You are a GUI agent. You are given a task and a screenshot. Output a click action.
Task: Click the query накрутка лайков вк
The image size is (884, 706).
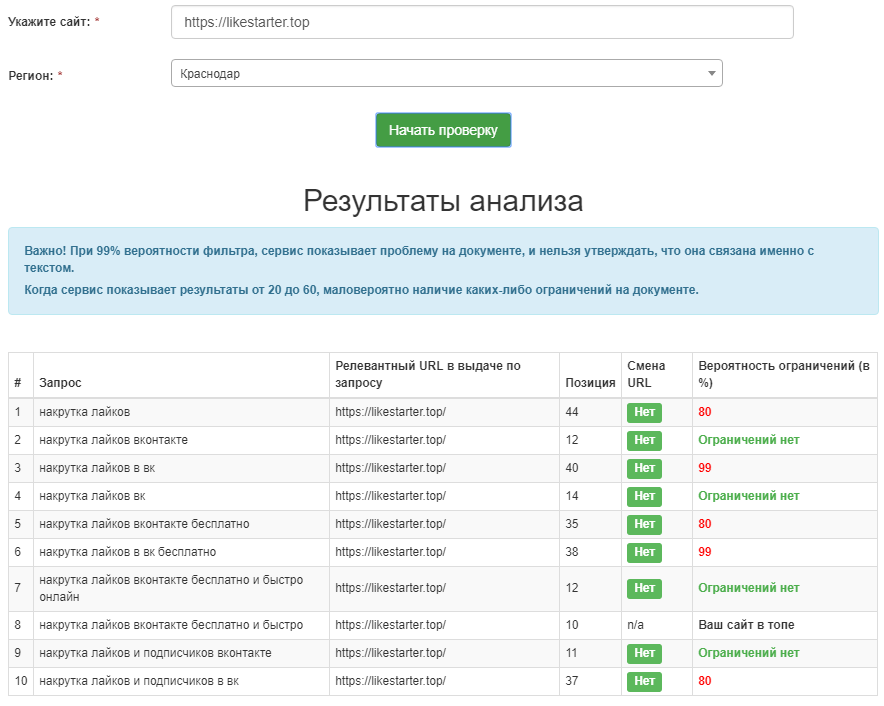click(x=93, y=496)
